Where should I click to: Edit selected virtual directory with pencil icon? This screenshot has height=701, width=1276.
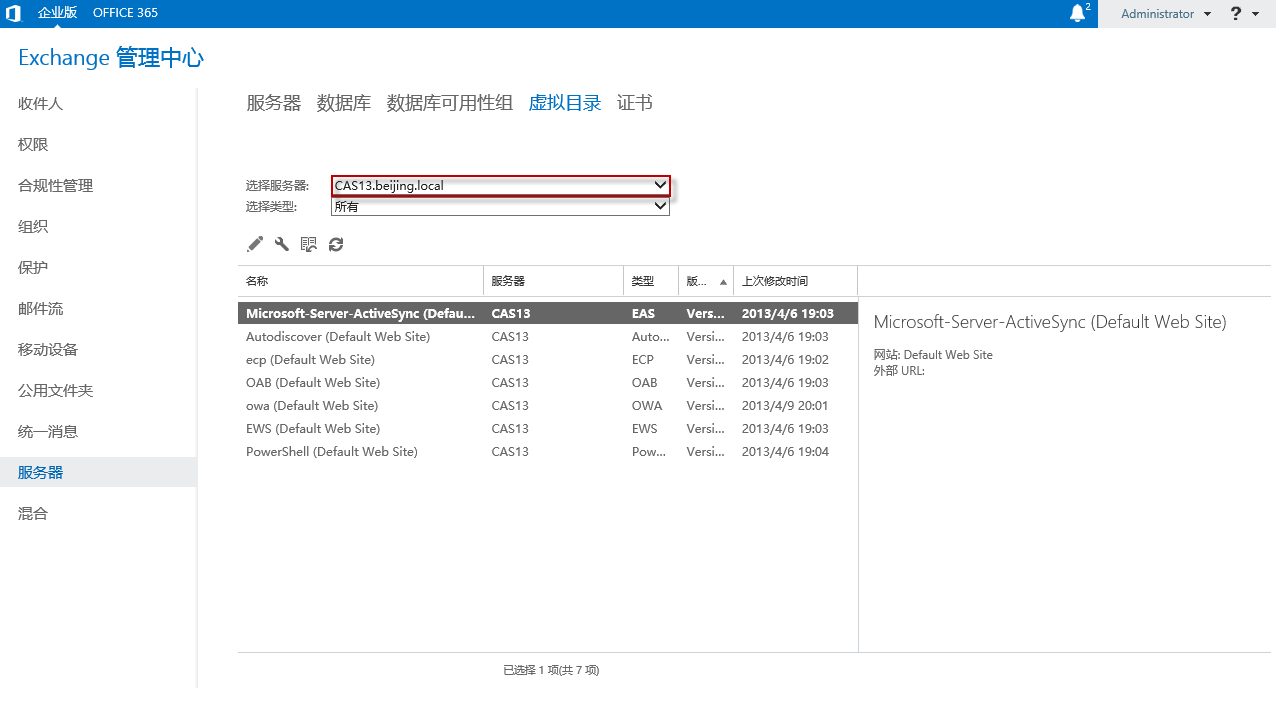point(255,244)
